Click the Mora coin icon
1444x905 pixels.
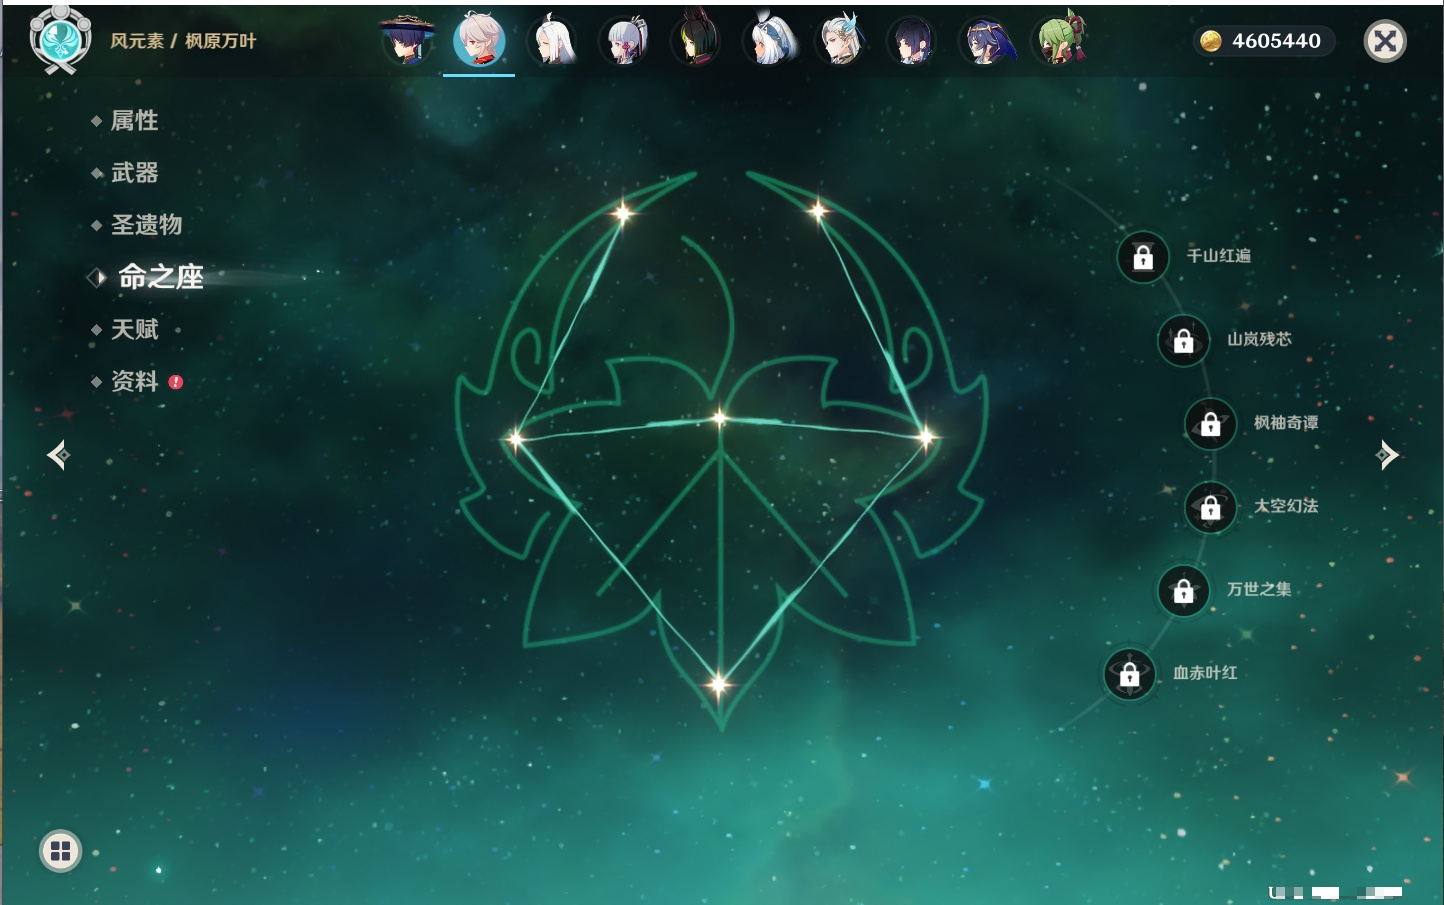click(x=1211, y=41)
